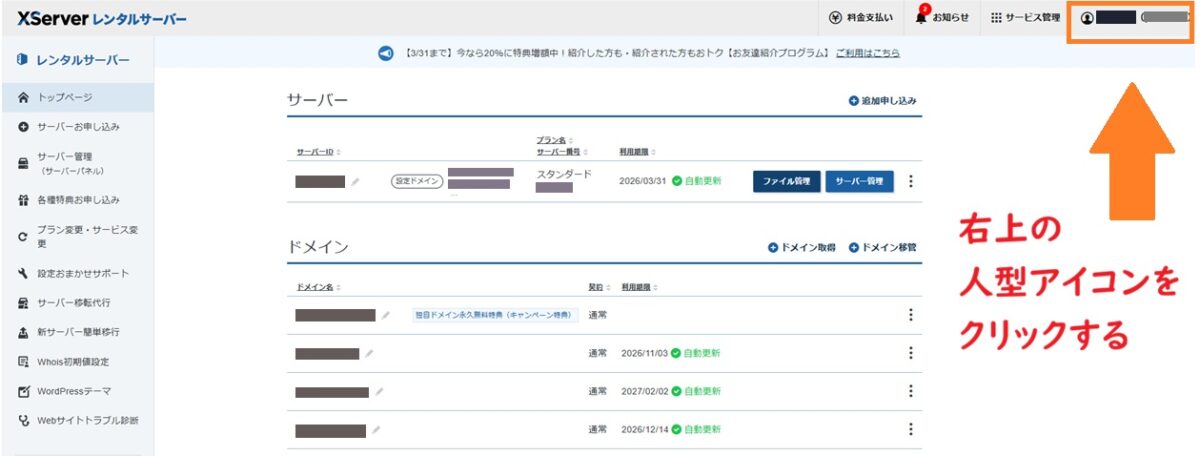Click ドメイン取得 link

pos(802,247)
